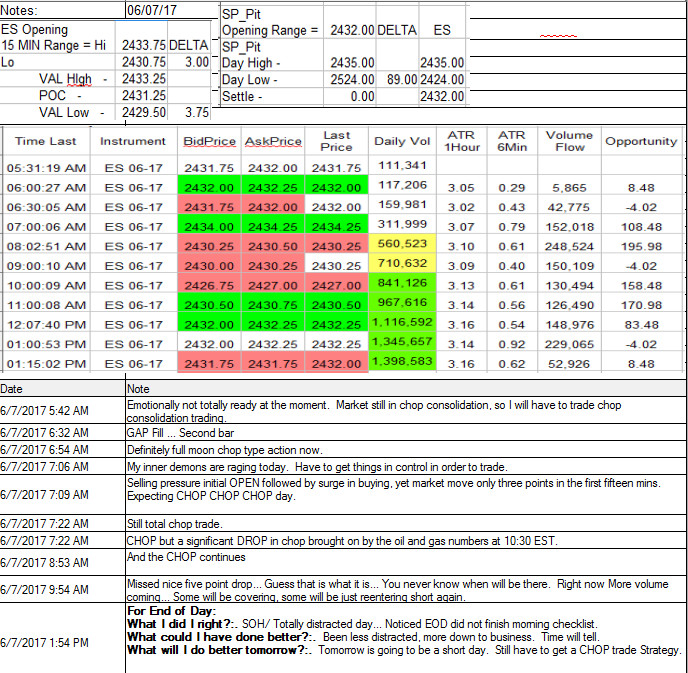Click the ES Settle value 2432.00
688x673 pixels.
pos(442,96)
